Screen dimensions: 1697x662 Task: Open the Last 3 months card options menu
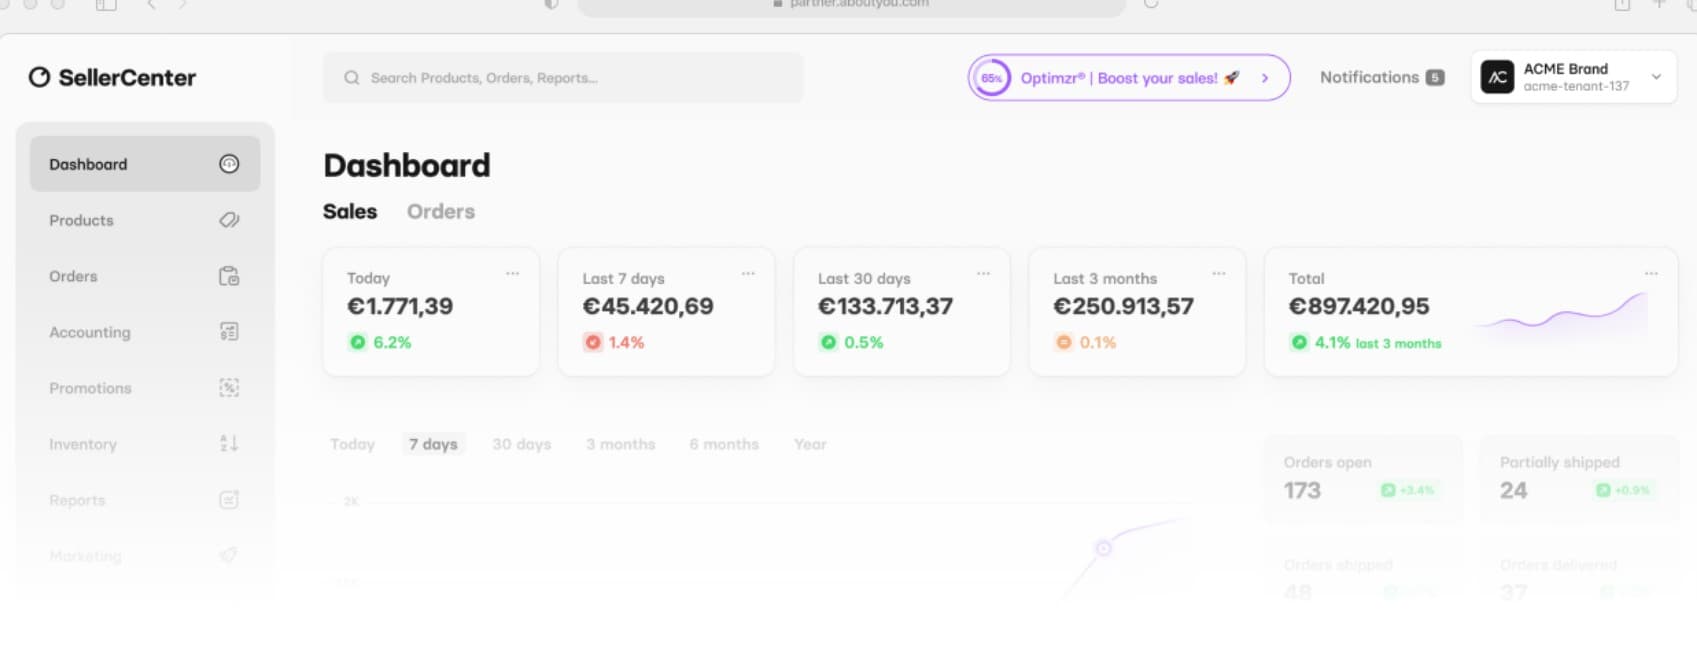point(1219,273)
